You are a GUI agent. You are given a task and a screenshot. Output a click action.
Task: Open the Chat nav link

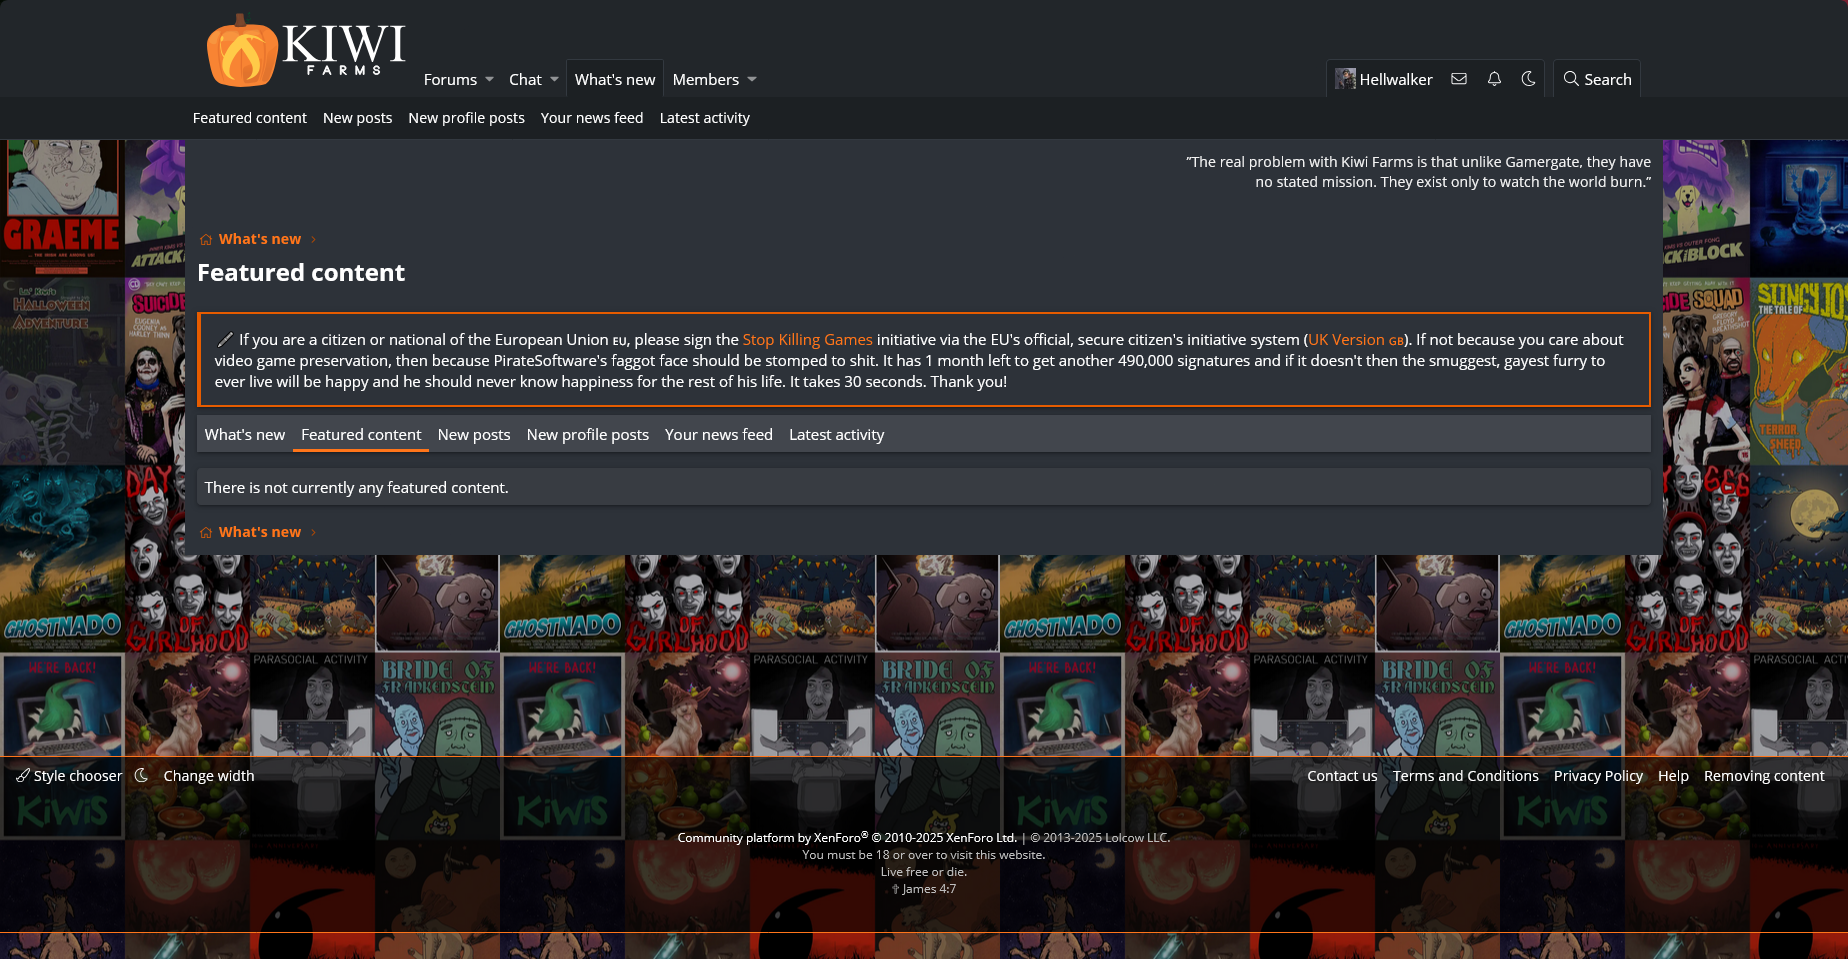(525, 80)
